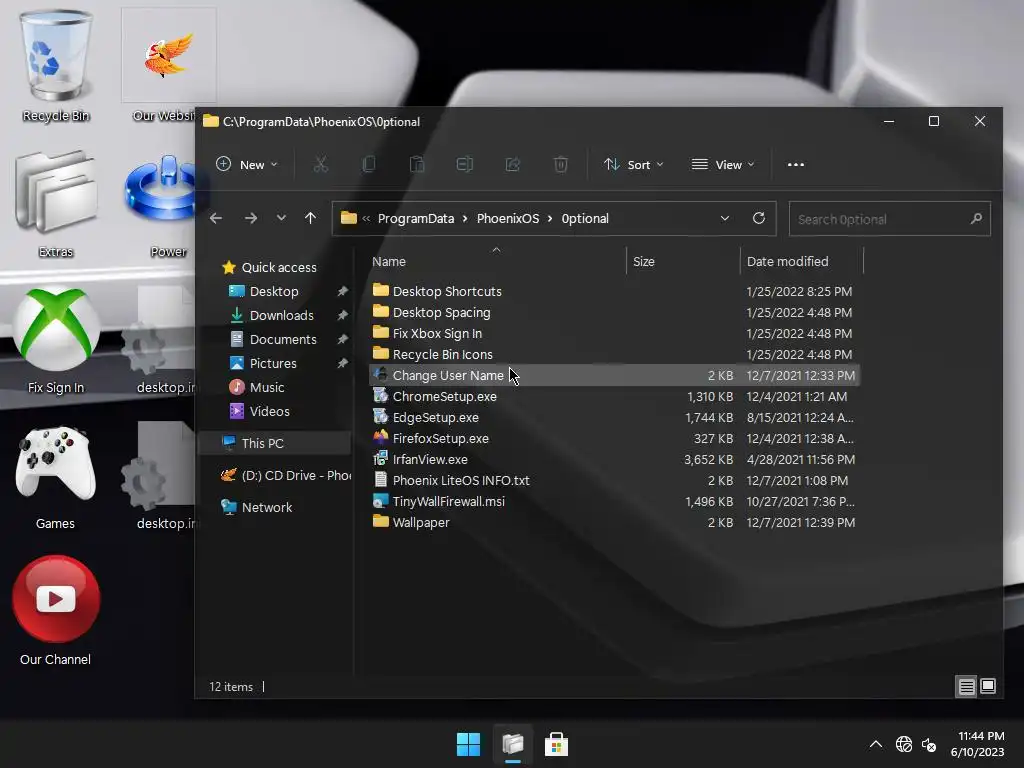The image size is (1024, 768).
Task: Switch to details view in status bar
Action: (x=966, y=686)
